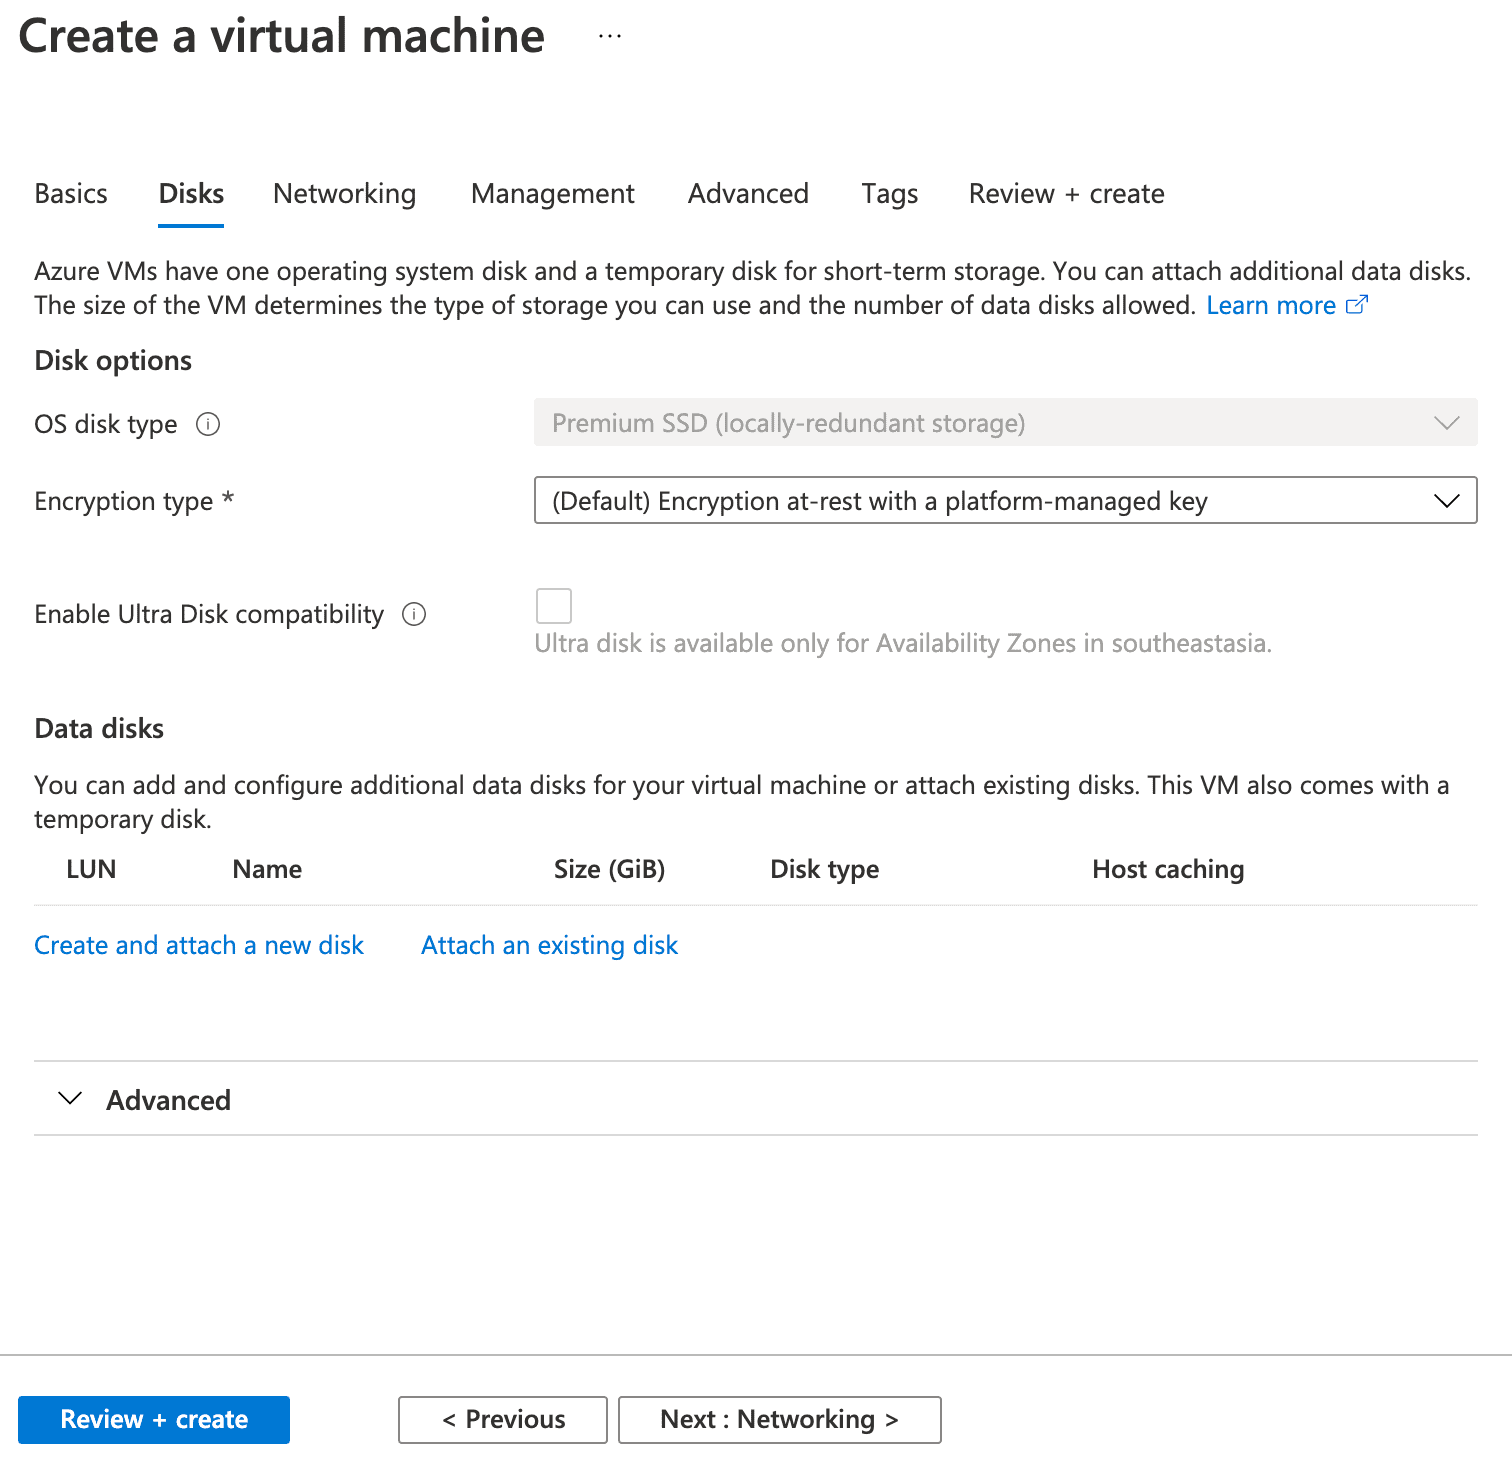Click the info icon beside Enable Ultra Disk compatibility
The width and height of the screenshot is (1512, 1474).
click(x=415, y=615)
